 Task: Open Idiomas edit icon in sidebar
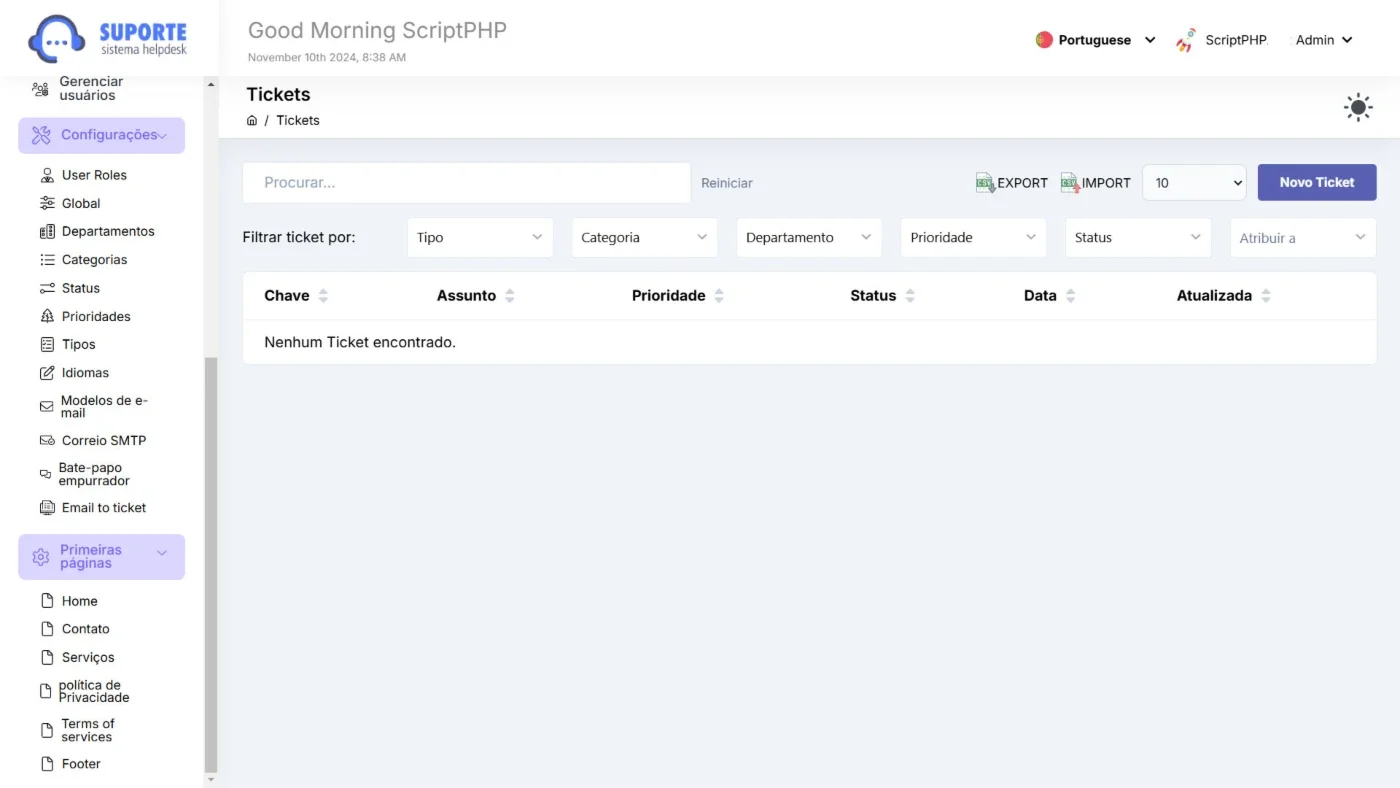point(47,373)
